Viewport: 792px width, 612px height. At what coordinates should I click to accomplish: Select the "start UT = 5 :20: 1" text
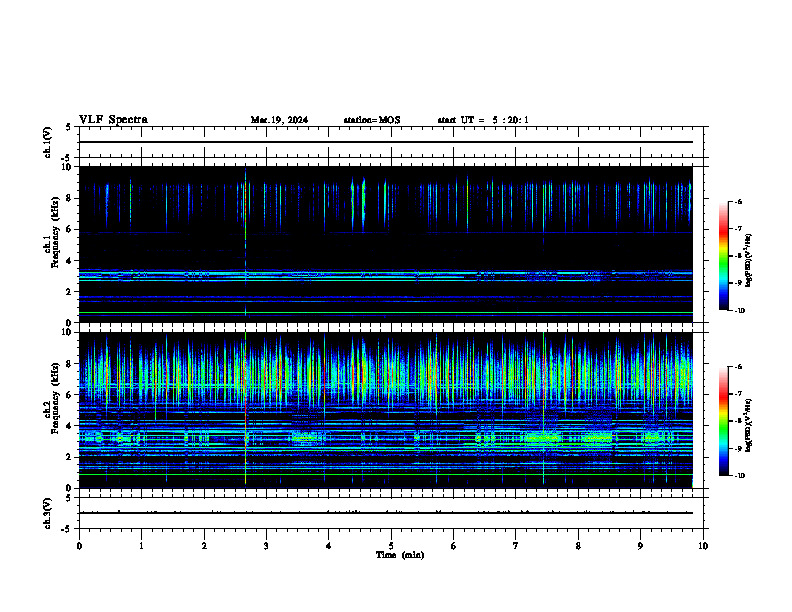point(483,120)
